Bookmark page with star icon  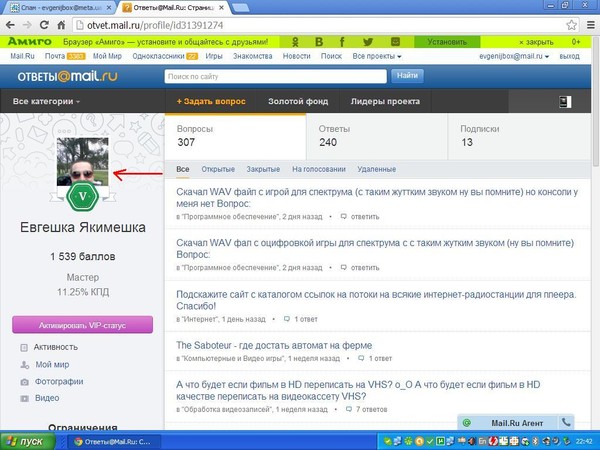pyautogui.click(x=571, y=25)
